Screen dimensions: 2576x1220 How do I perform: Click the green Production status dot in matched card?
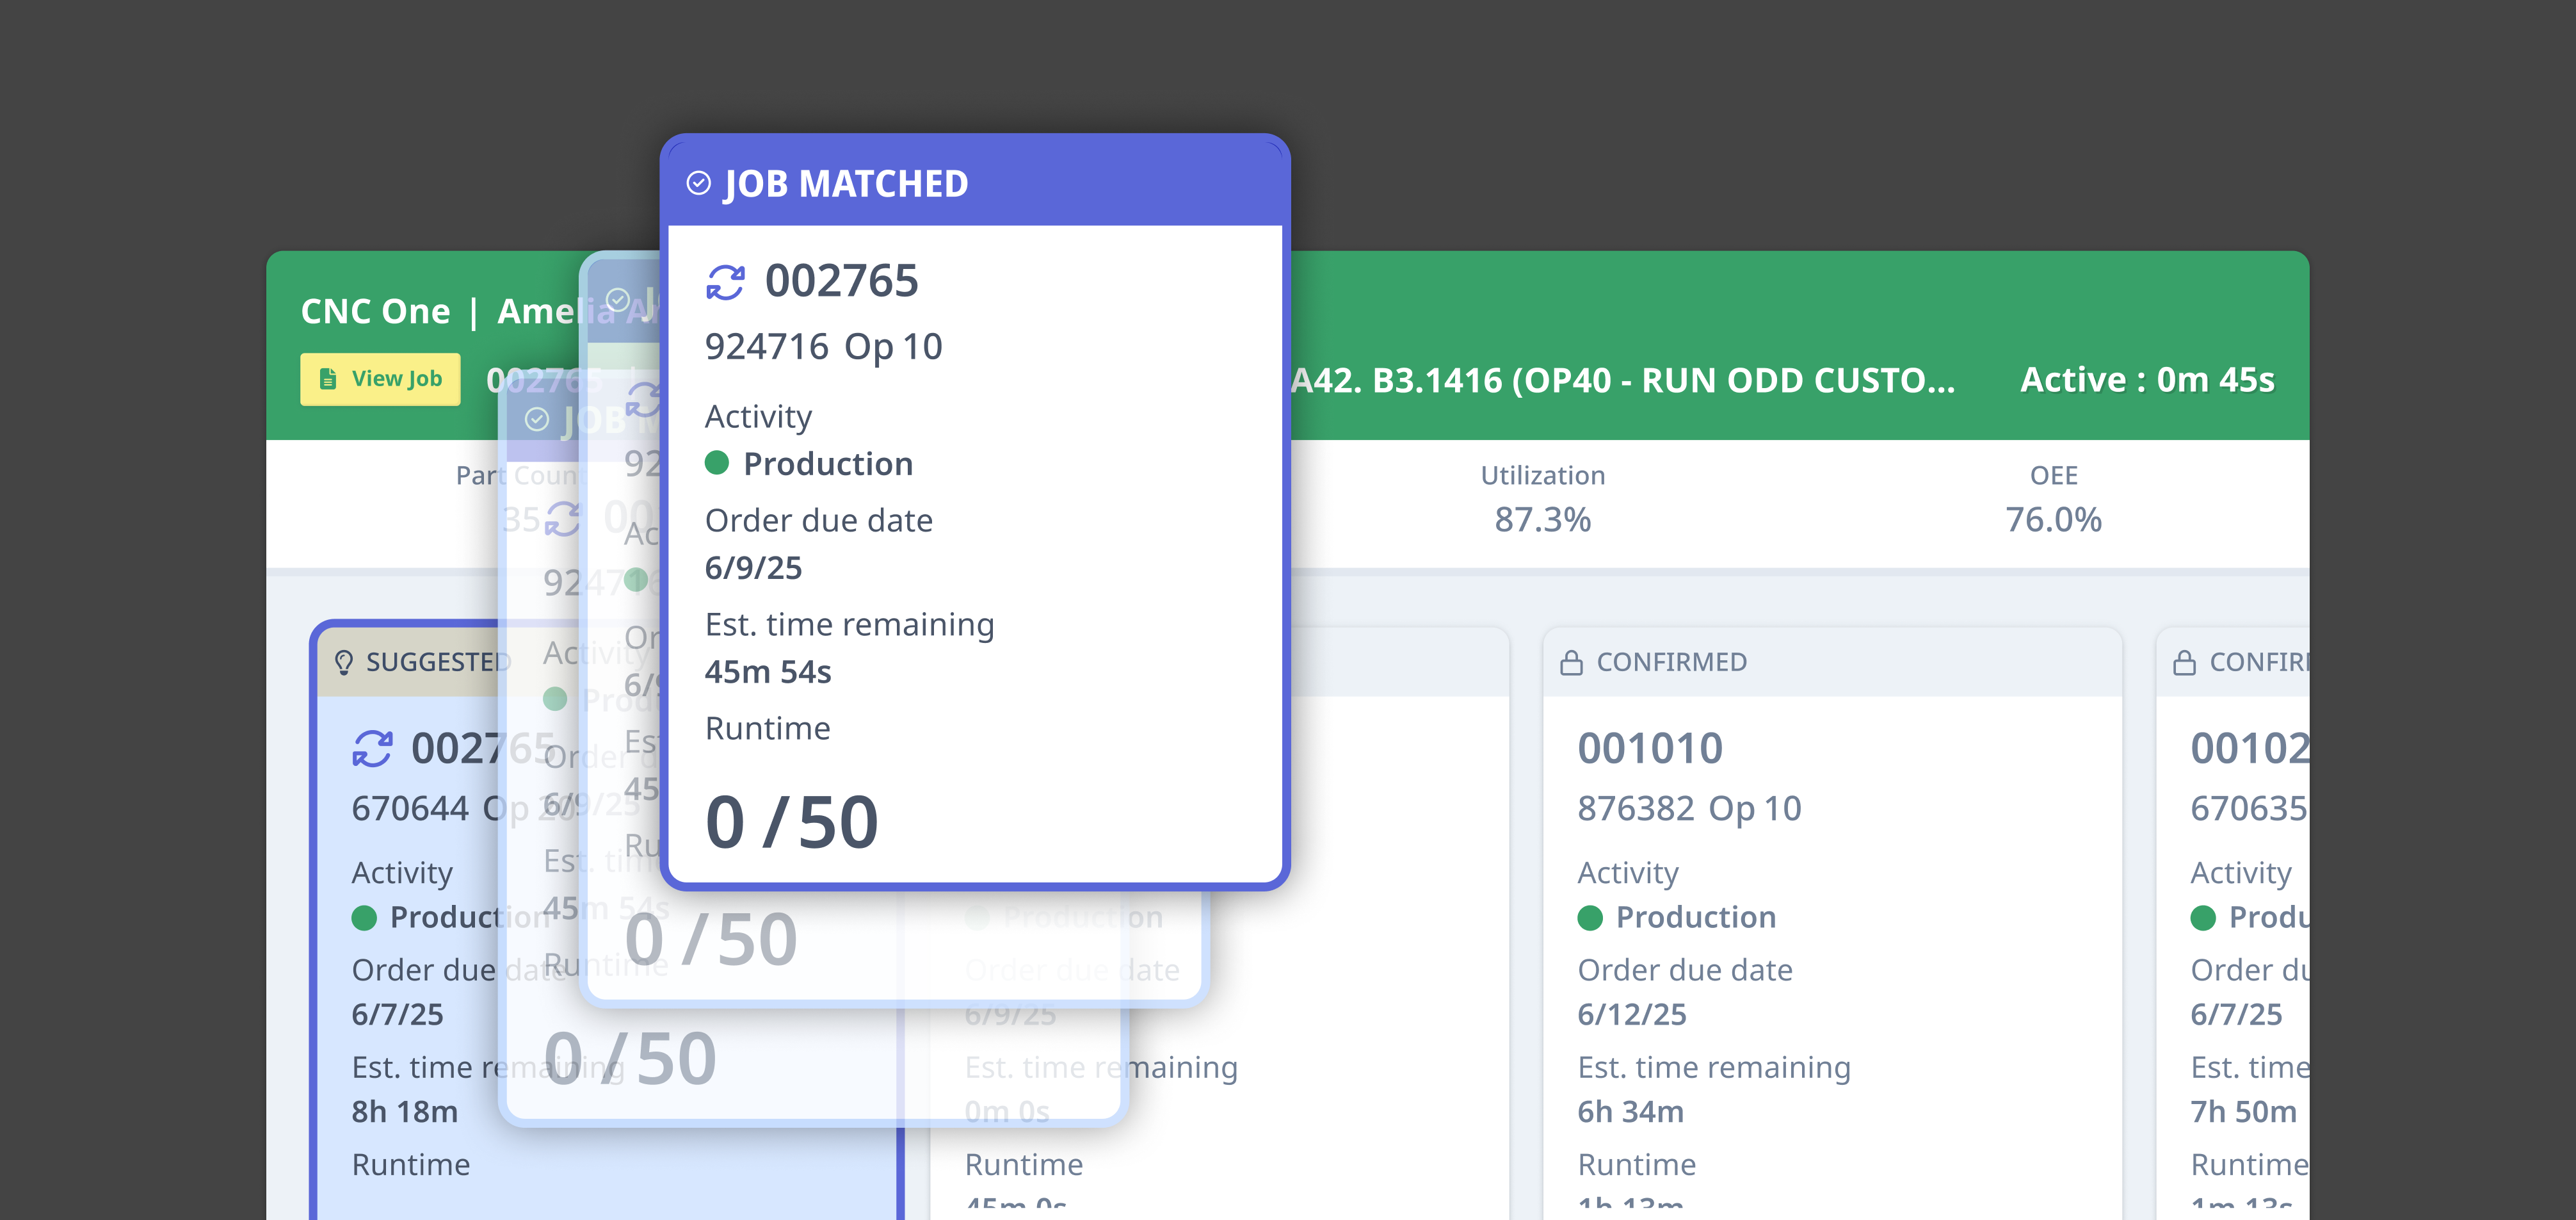(717, 463)
